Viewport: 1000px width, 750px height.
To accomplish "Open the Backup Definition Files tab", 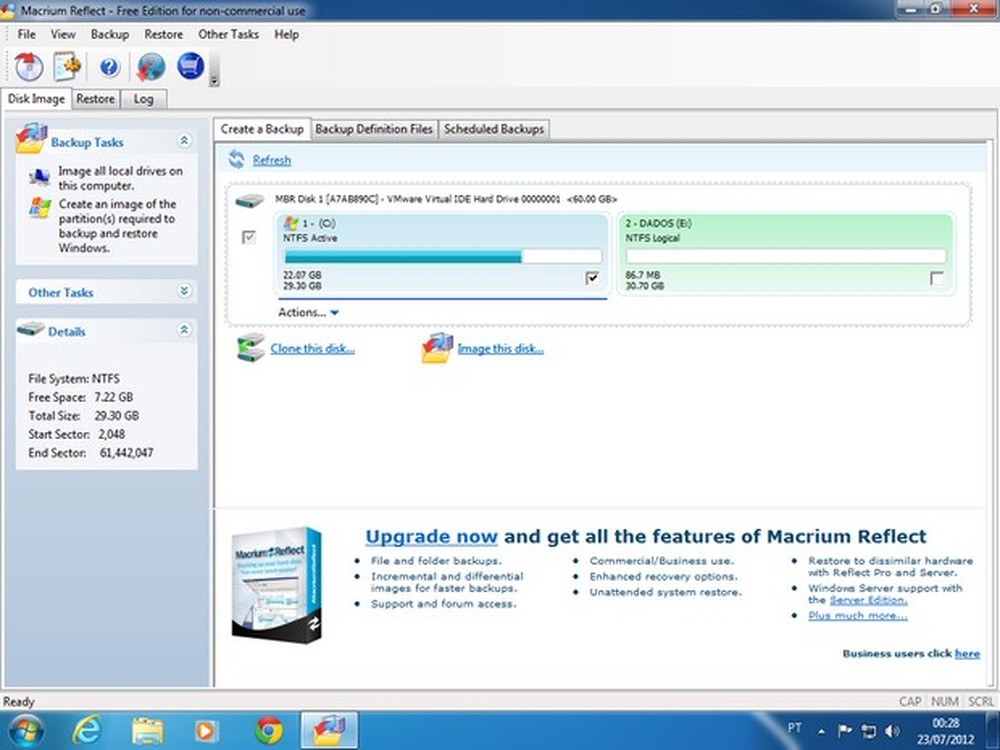I will pyautogui.click(x=374, y=129).
